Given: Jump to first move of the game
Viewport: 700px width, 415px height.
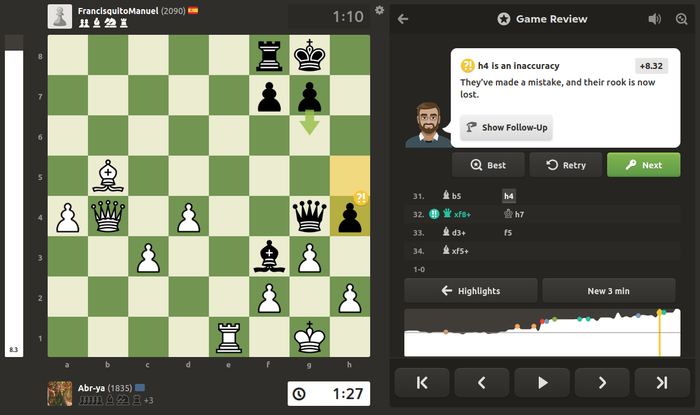Looking at the screenshot, I should pyautogui.click(x=422, y=382).
